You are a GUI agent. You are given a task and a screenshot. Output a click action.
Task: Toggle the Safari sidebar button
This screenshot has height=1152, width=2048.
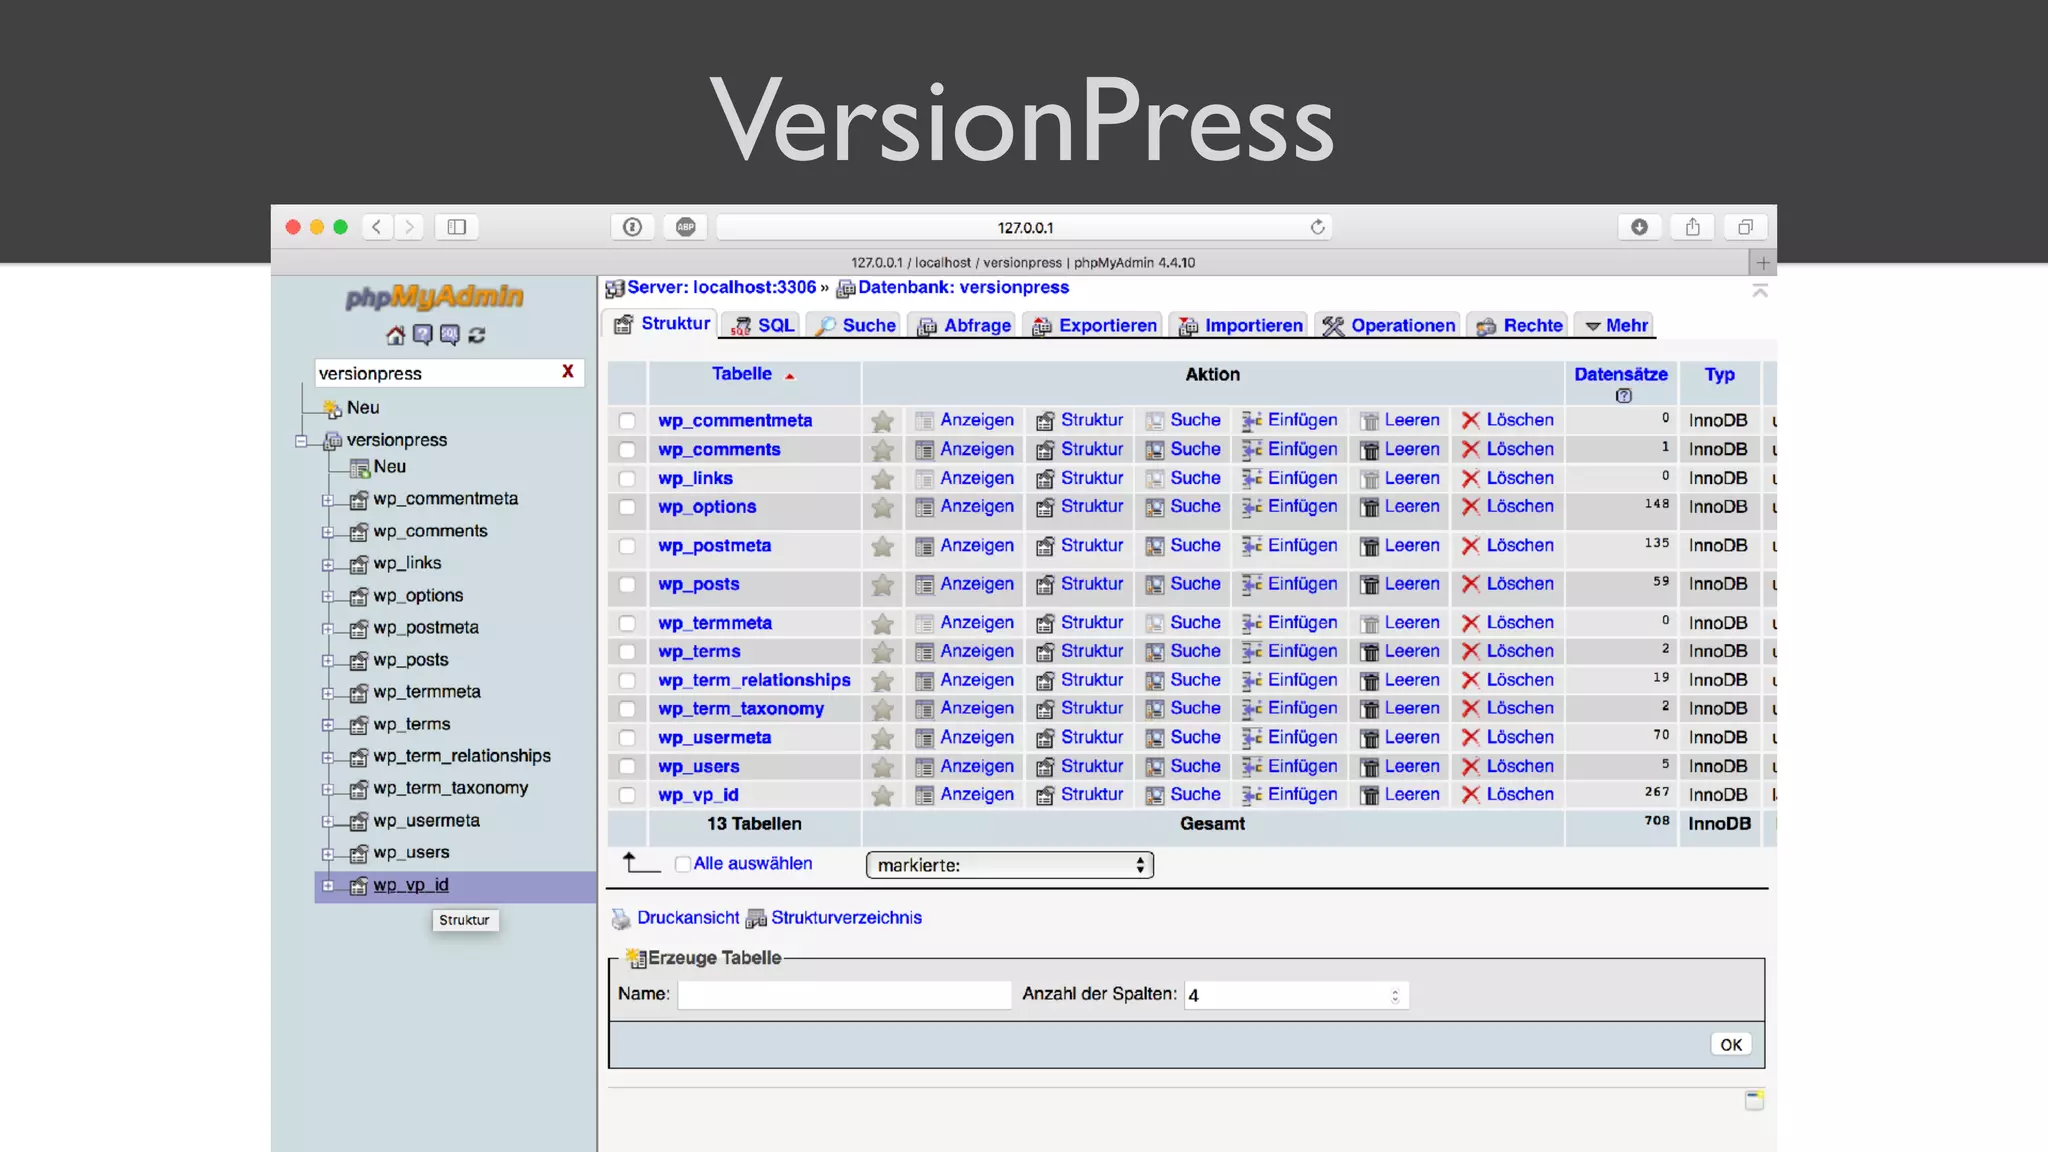pos(457,227)
